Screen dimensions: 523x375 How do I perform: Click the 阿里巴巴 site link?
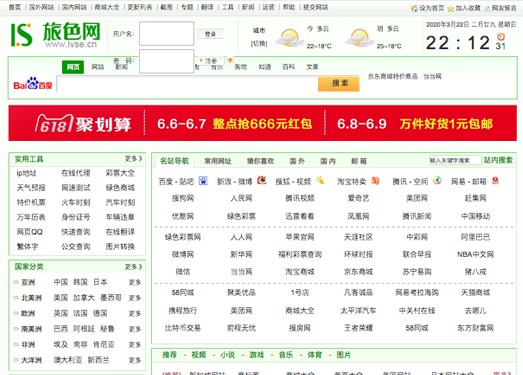tap(475, 237)
